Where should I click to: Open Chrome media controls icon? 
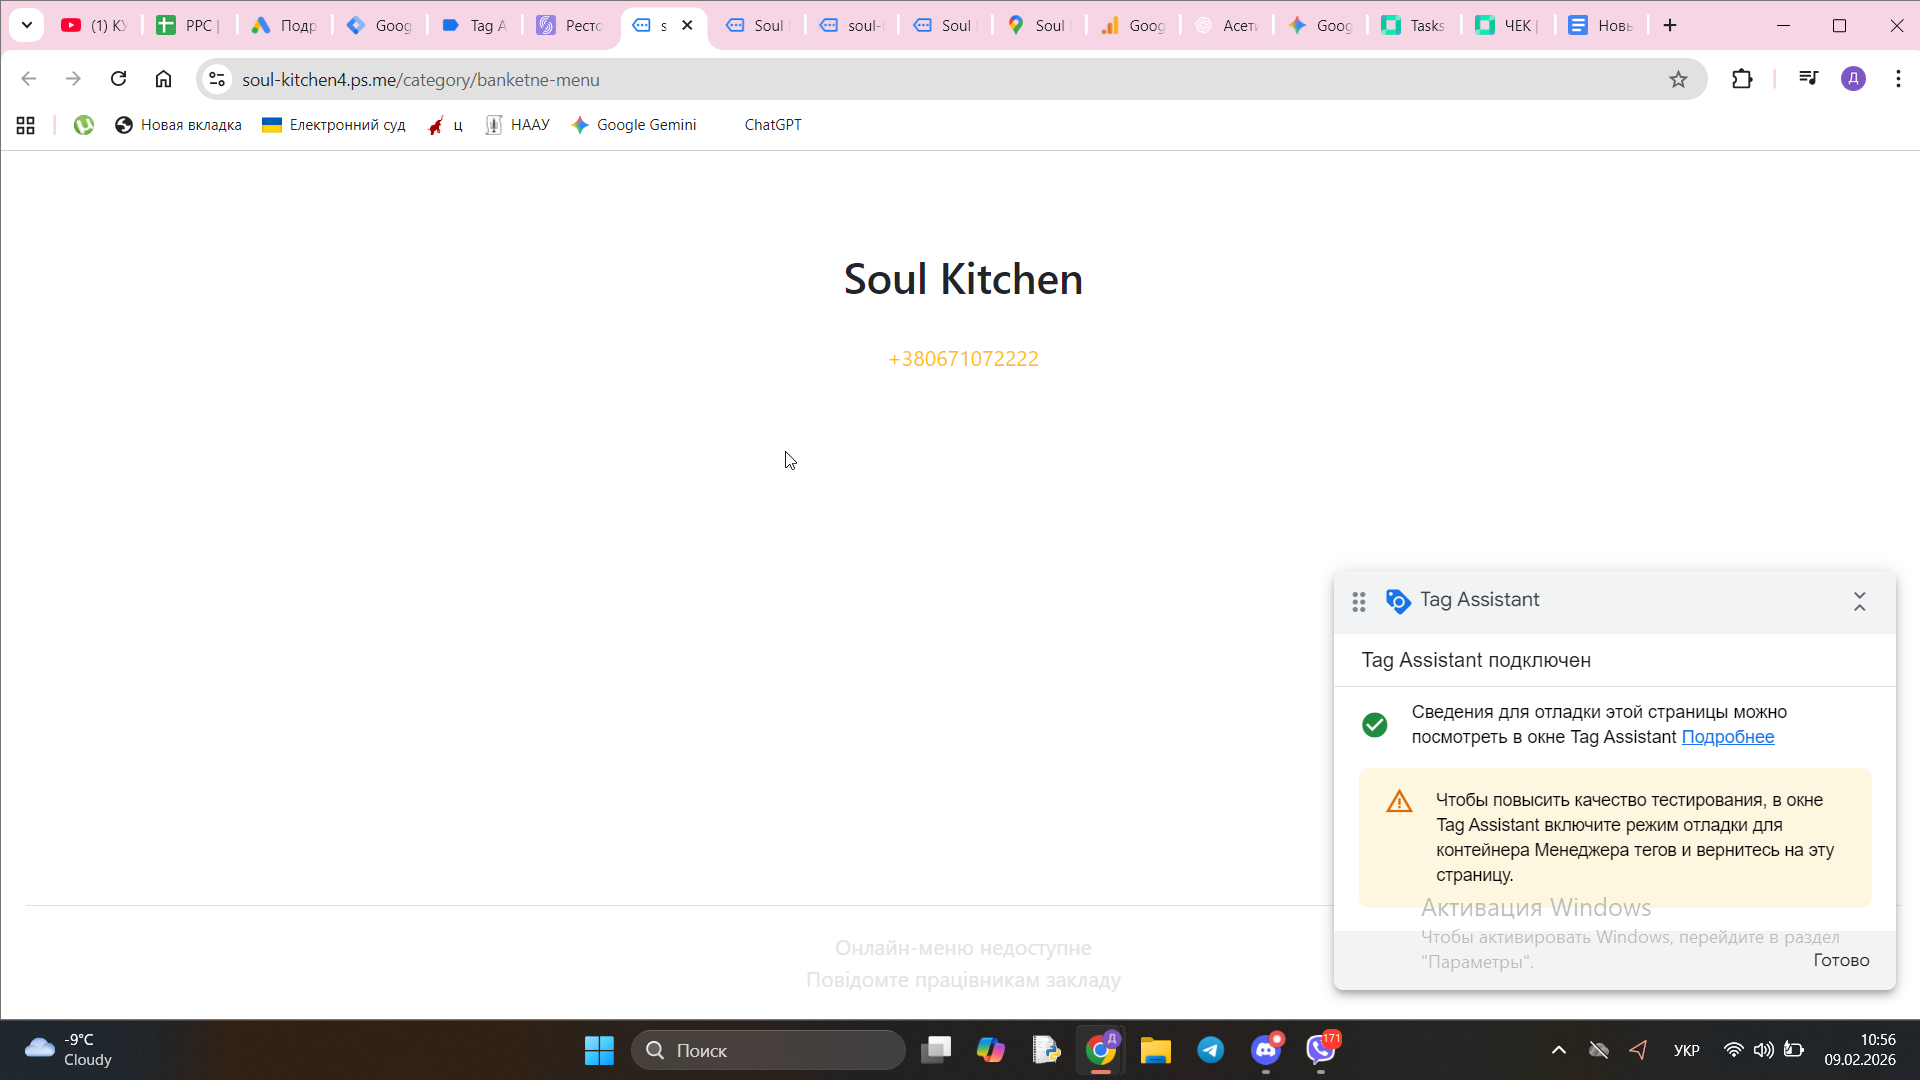click(x=1808, y=78)
